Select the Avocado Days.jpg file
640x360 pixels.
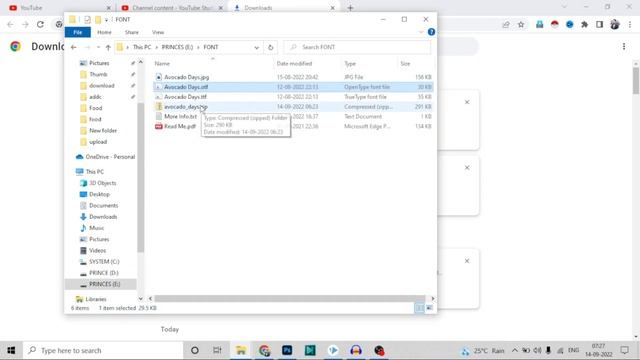coord(187,77)
